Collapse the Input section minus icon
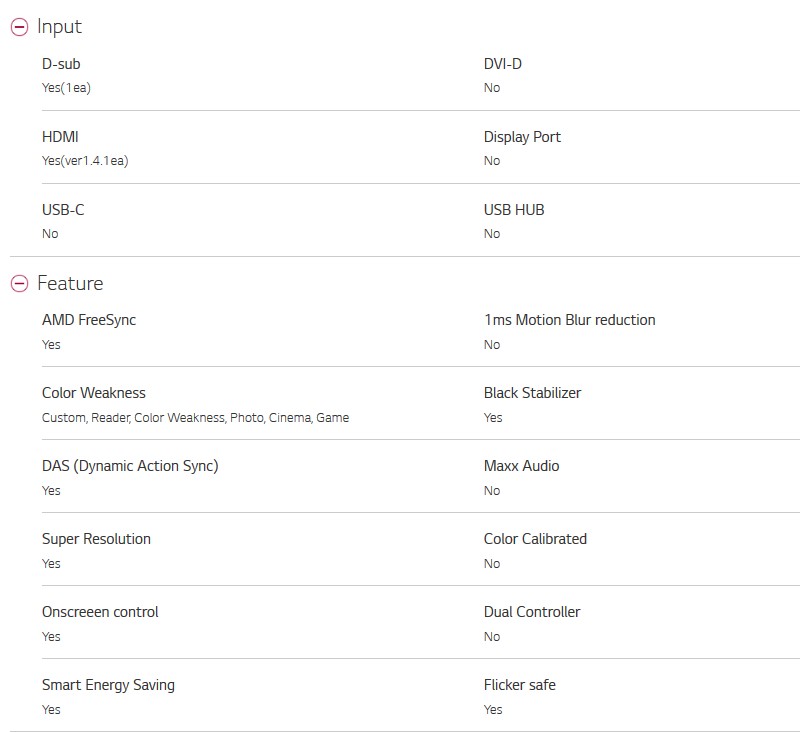Image resolution: width=800 pixels, height=732 pixels. click(x=19, y=27)
